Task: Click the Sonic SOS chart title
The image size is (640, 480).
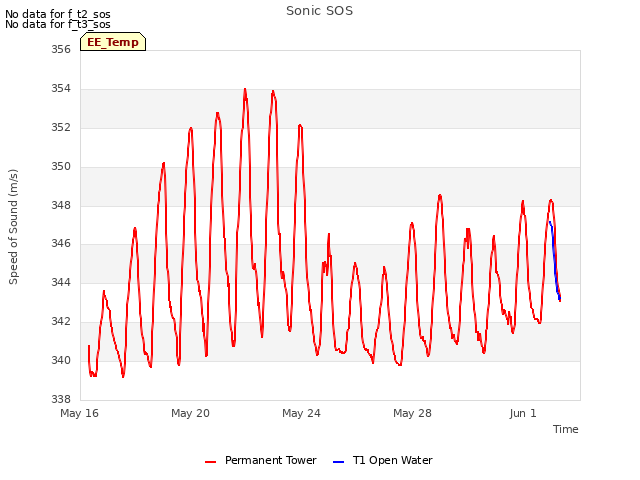Action: [x=319, y=11]
